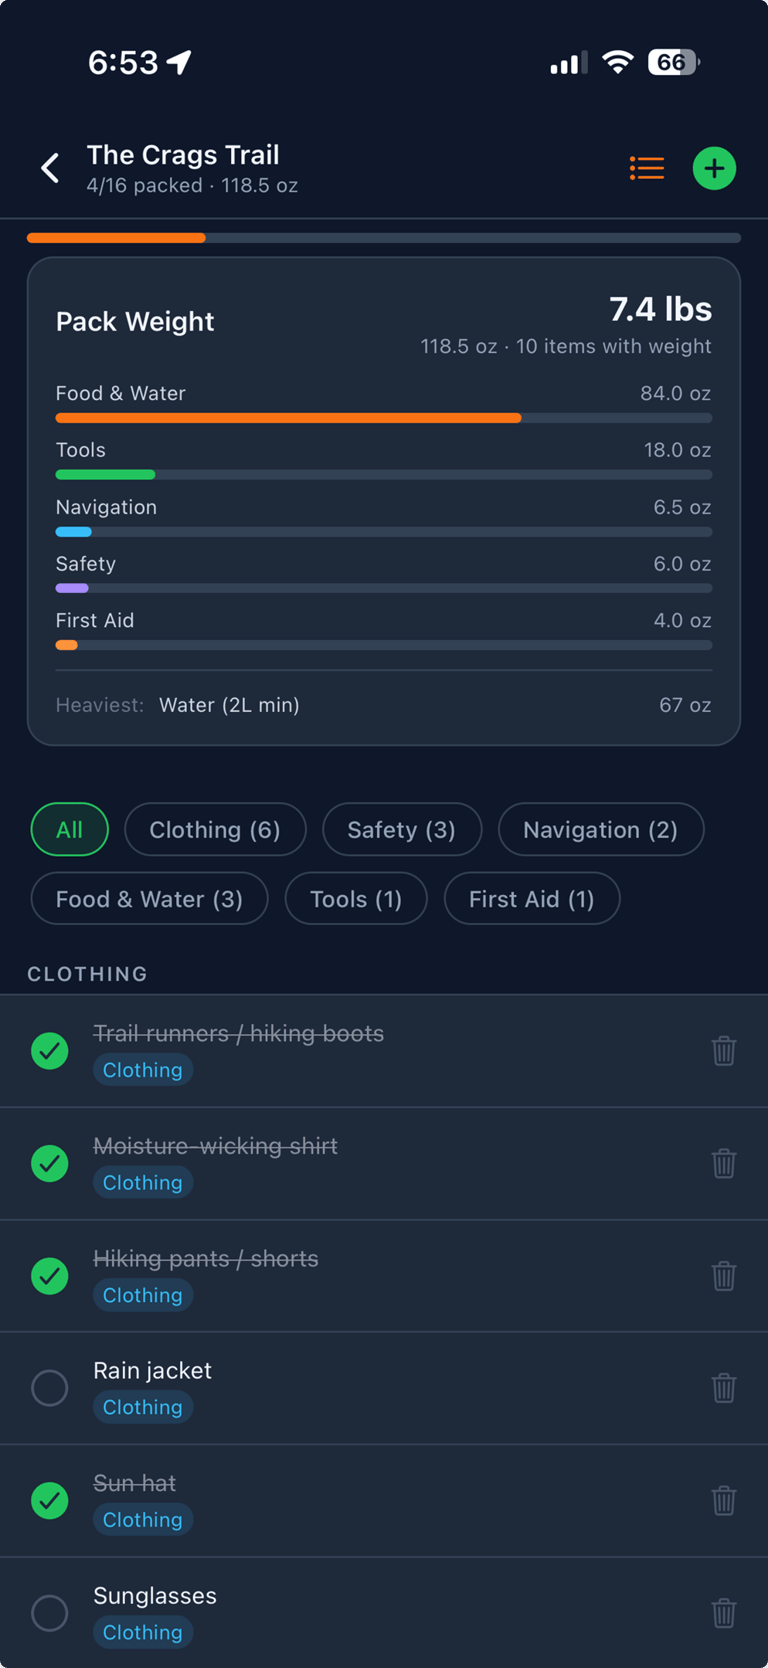Mark Rain jacket as packed

pos(49,1388)
